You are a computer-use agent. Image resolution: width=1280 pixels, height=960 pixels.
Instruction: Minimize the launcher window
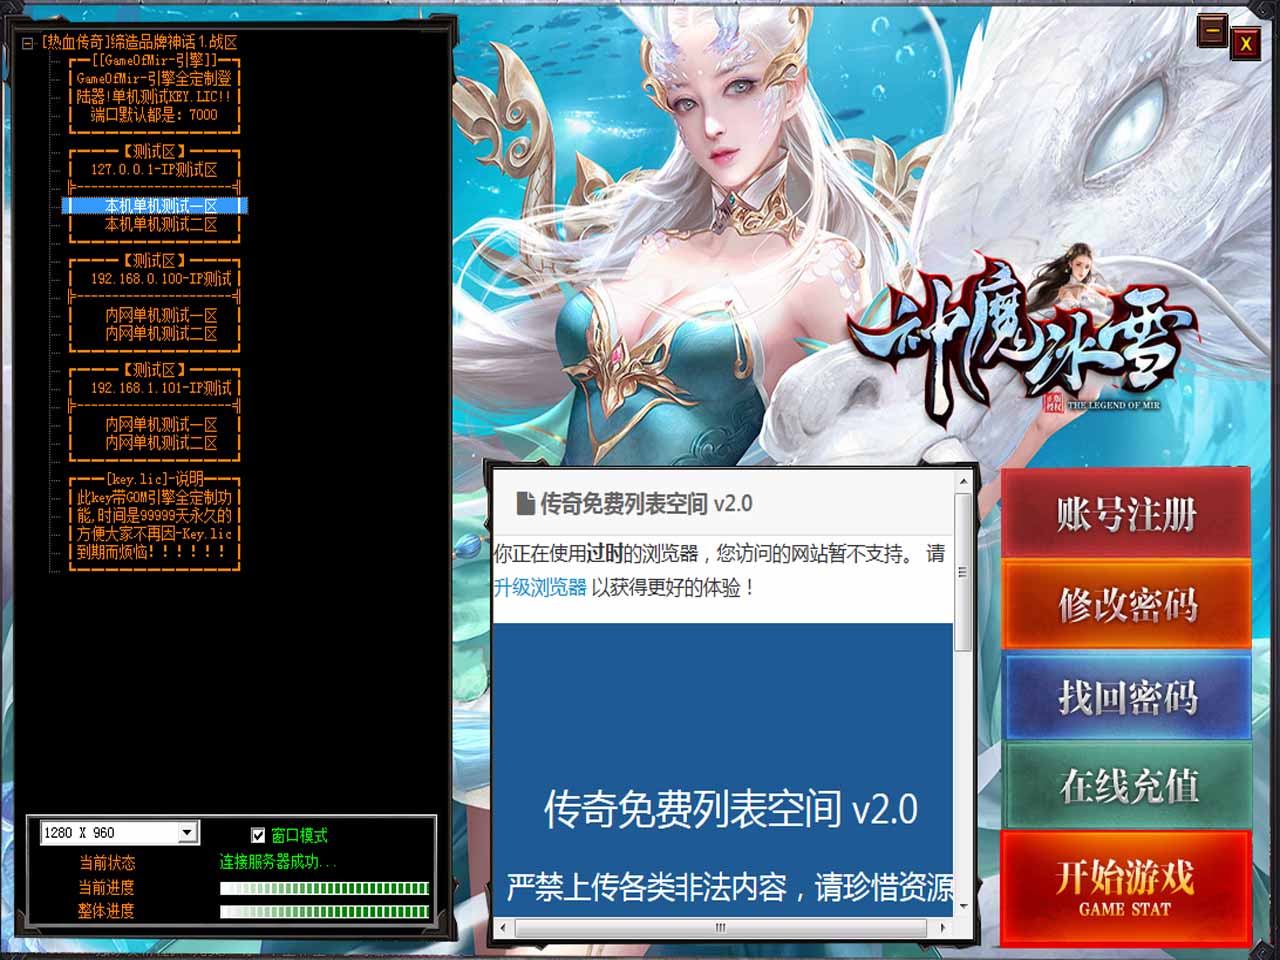[1213, 32]
